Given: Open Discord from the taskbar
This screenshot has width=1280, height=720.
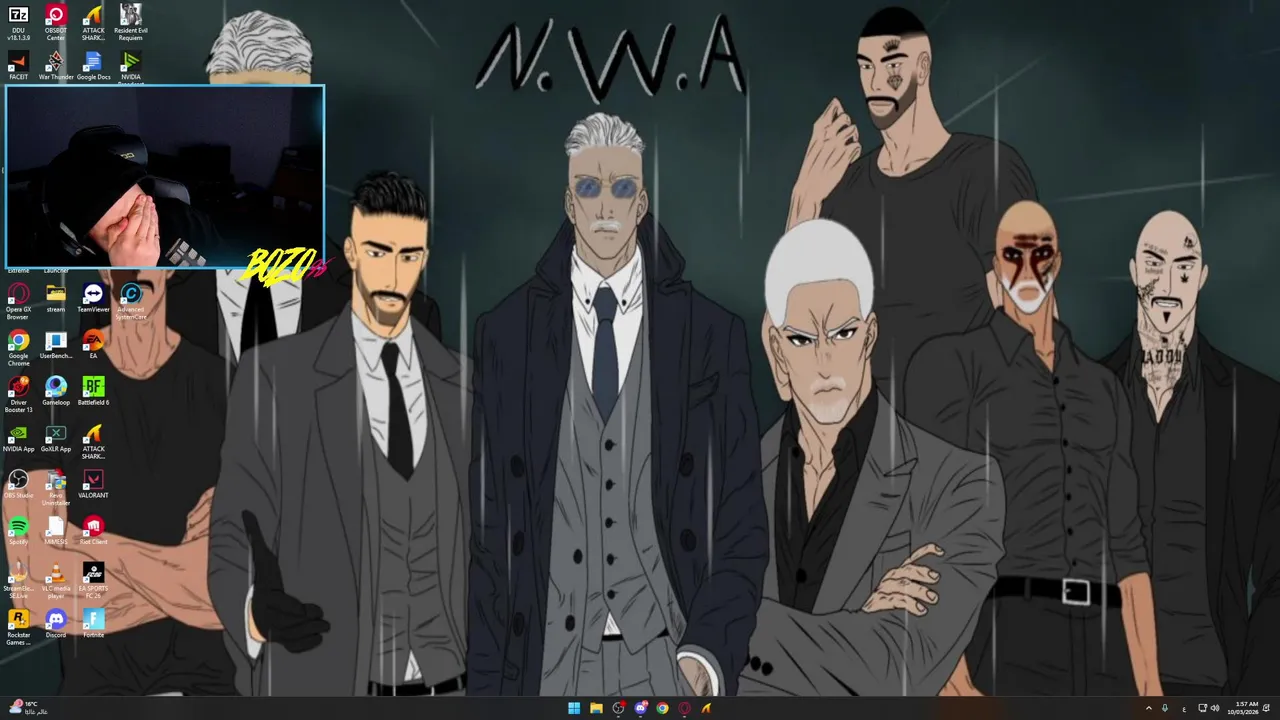Looking at the screenshot, I should click(640, 708).
